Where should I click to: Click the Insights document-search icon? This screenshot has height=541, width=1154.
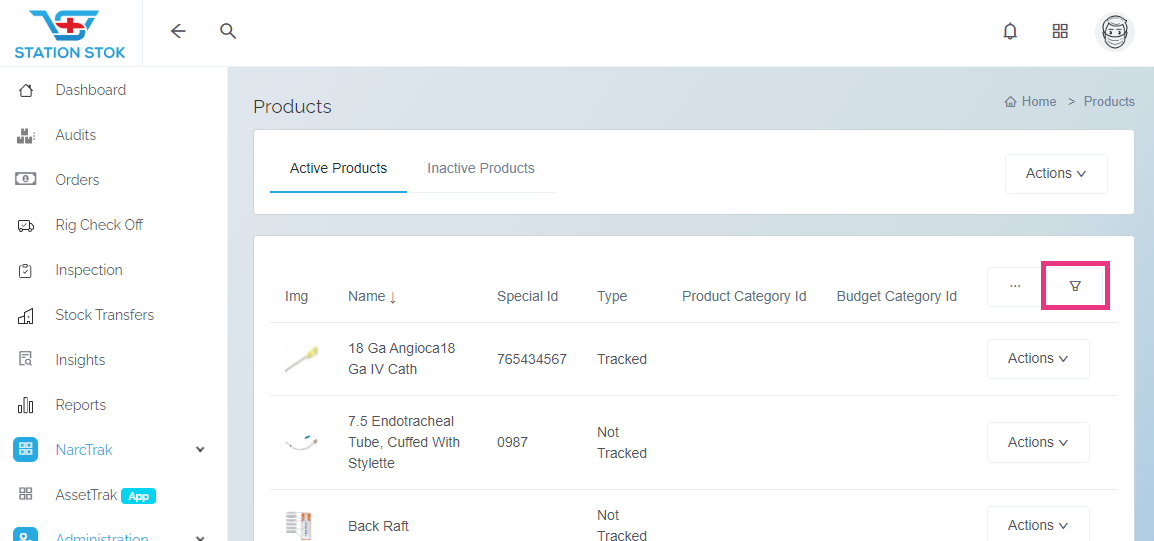(x=26, y=360)
